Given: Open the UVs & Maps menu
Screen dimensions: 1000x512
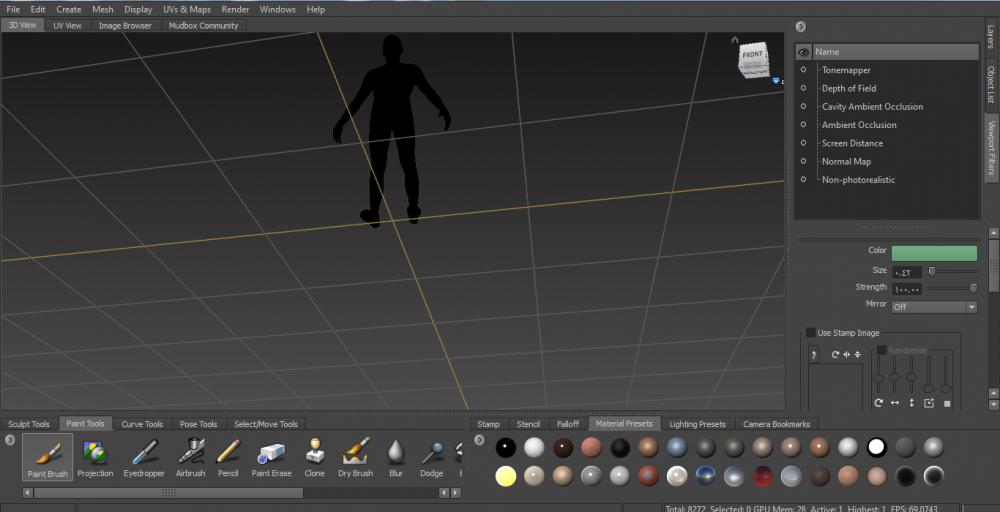Looking at the screenshot, I should 187,9.
